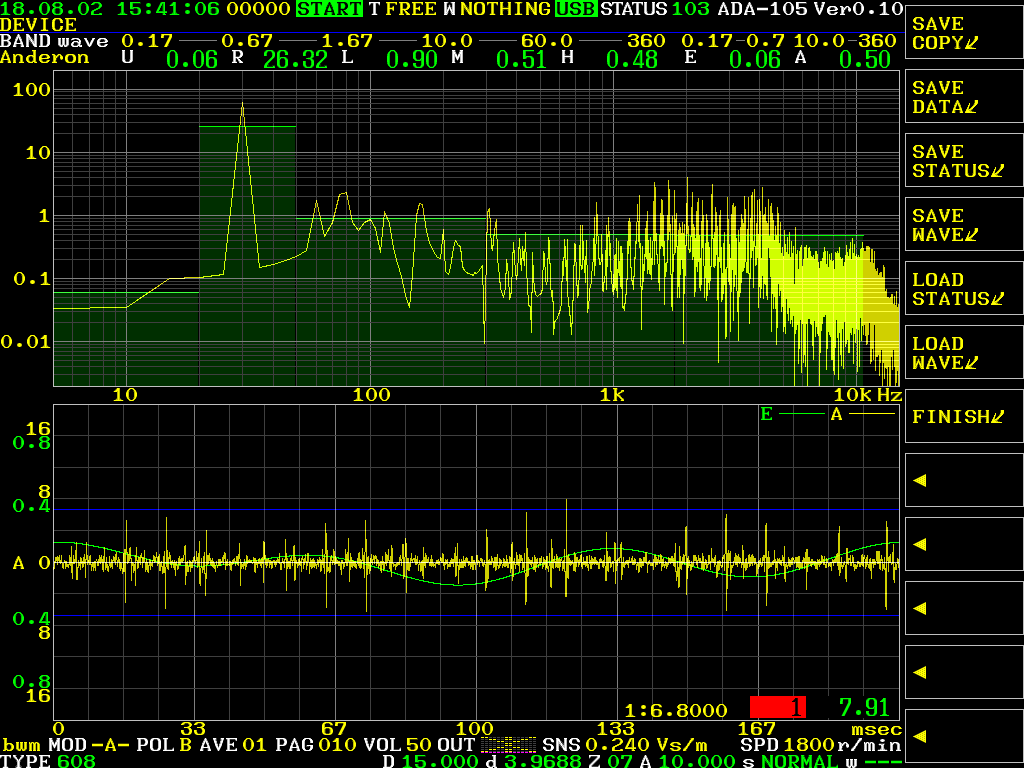Click the W NOTHING setting
Viewport: 1024px width, 768px height.
click(496, 8)
